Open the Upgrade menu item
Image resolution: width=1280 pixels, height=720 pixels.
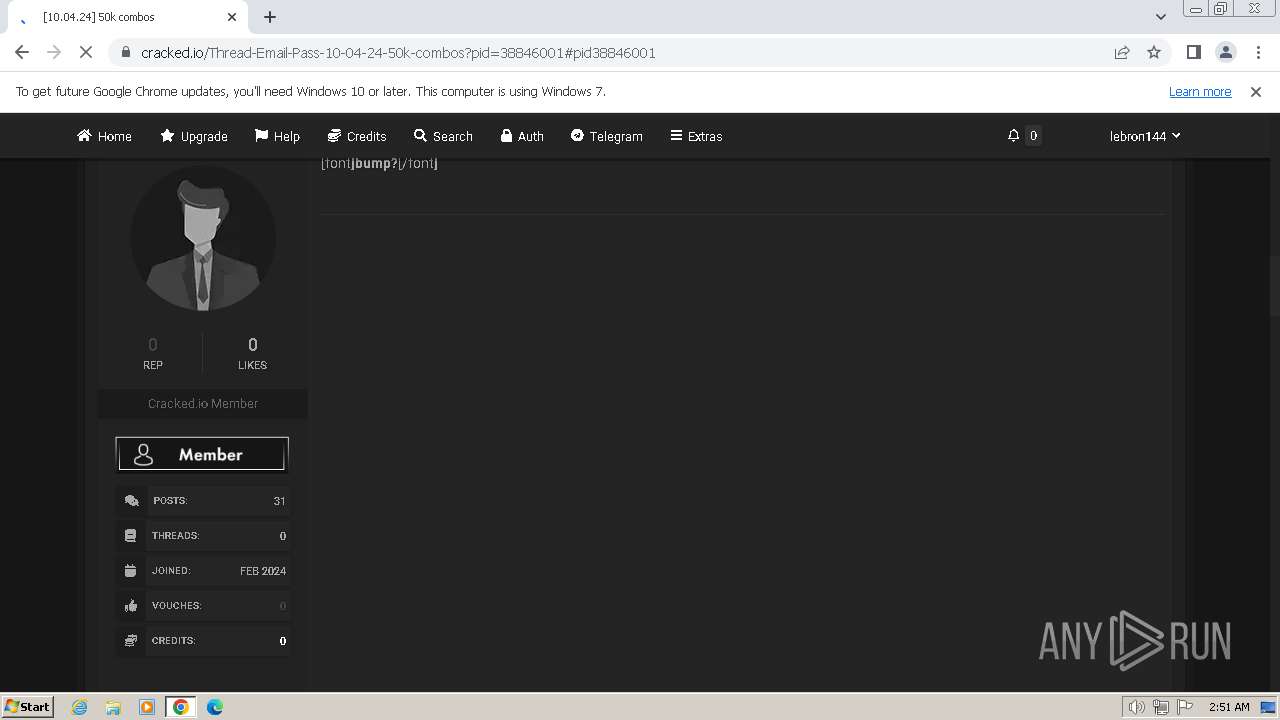pos(194,136)
